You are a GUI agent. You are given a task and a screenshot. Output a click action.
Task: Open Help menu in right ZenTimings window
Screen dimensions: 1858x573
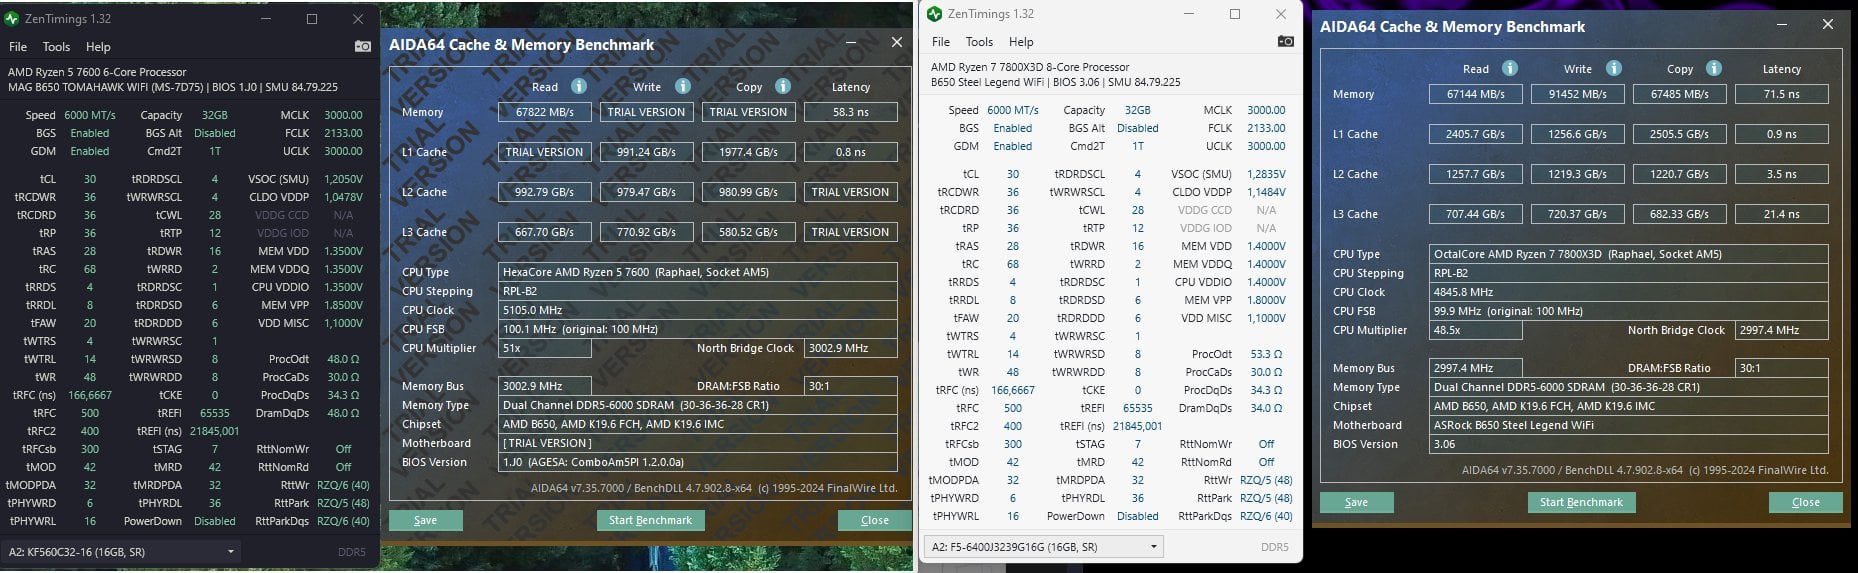[x=1021, y=41]
